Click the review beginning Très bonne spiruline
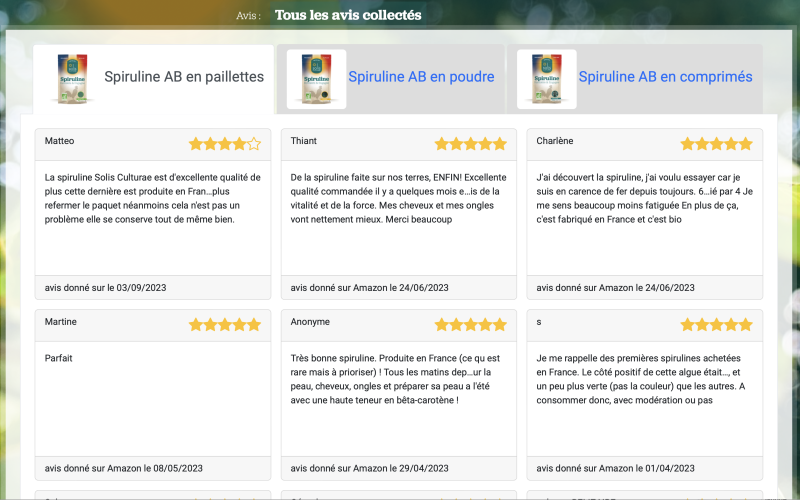The width and height of the screenshot is (800, 500). (x=395, y=379)
